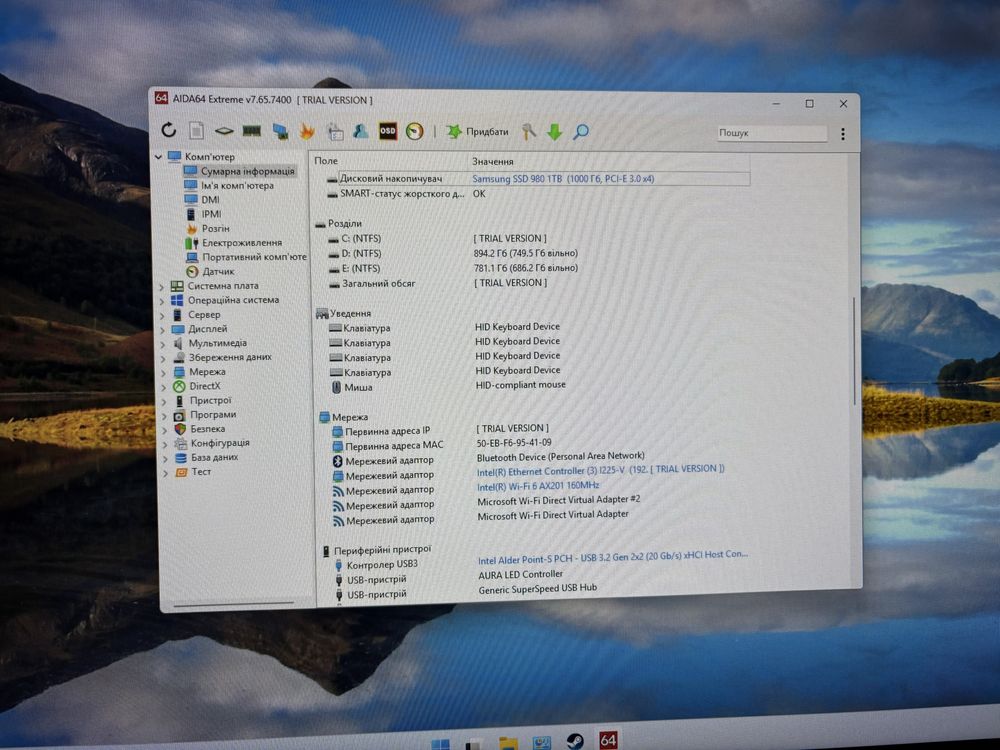Expand the Мультимедіа node

pyautogui.click(x=163, y=344)
